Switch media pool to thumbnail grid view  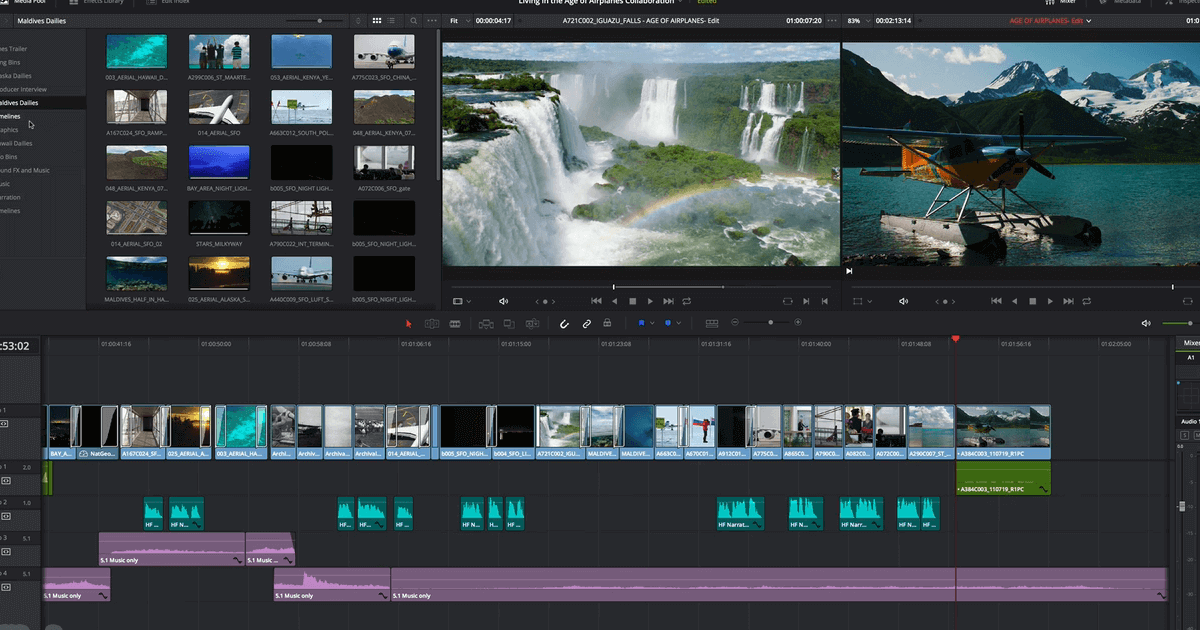point(377,20)
